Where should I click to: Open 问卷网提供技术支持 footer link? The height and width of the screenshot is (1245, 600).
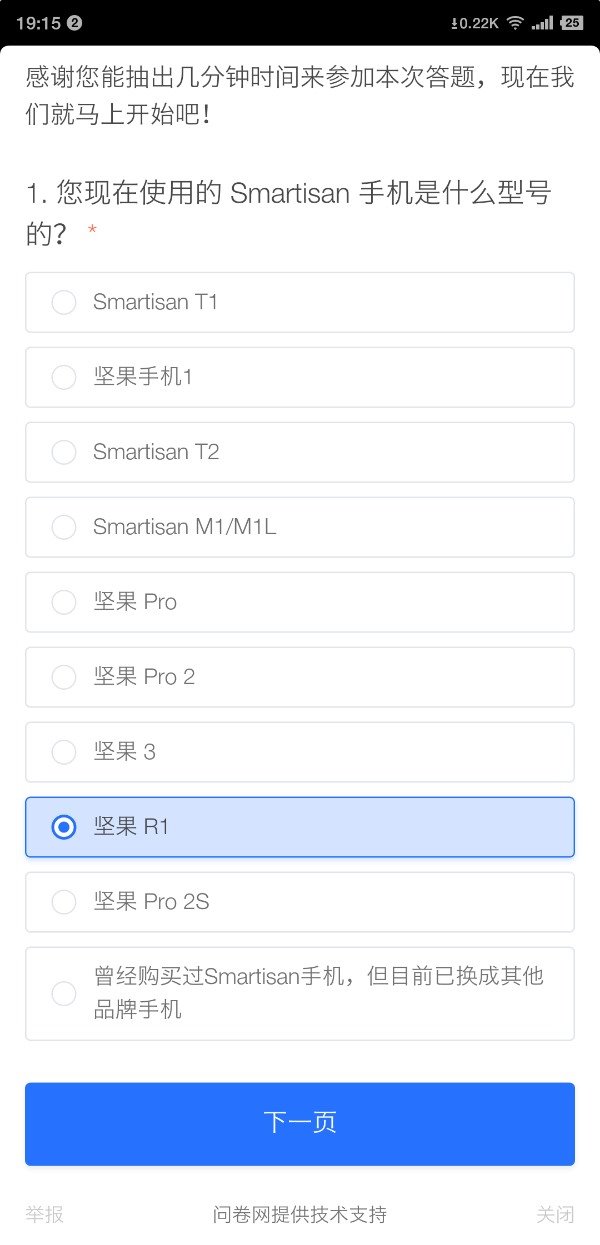[x=300, y=1214]
